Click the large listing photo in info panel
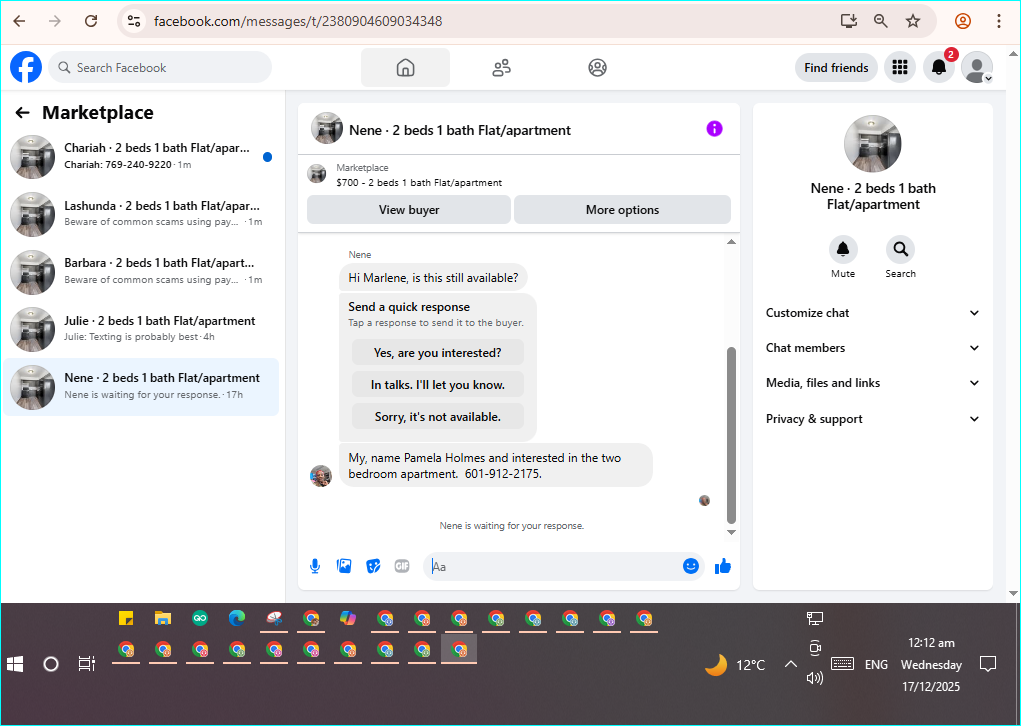This screenshot has height=726, width=1021. point(873,144)
